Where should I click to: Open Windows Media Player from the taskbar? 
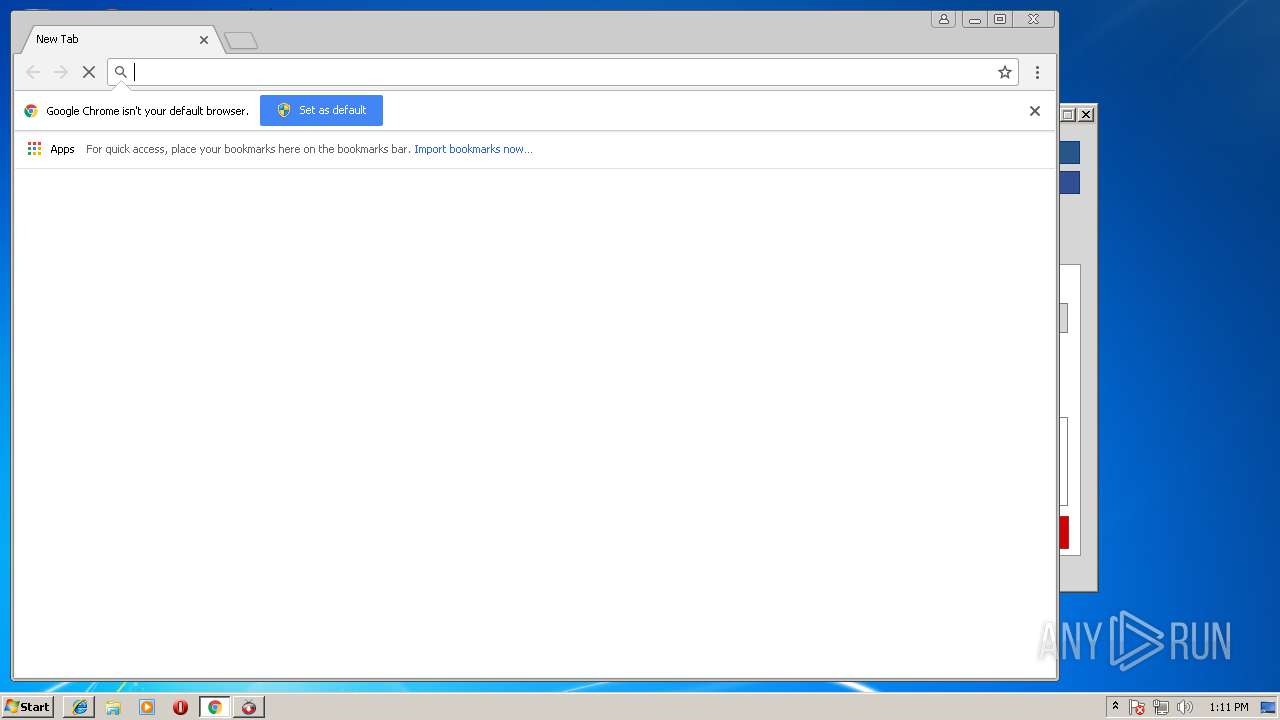147,707
